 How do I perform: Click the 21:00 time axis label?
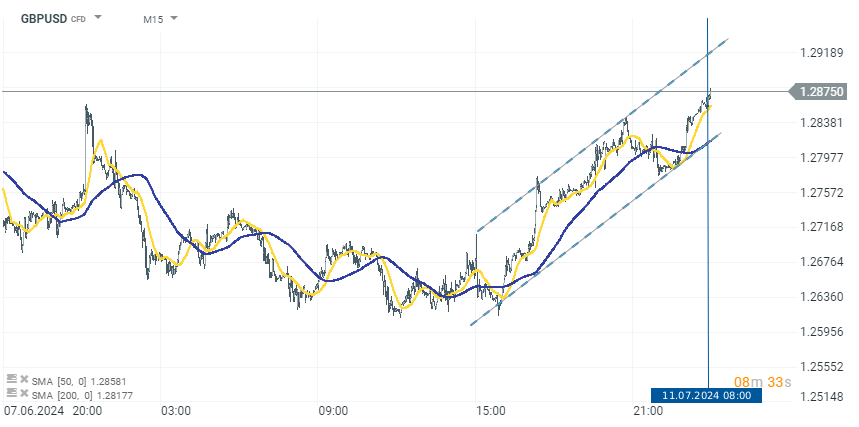tap(648, 411)
